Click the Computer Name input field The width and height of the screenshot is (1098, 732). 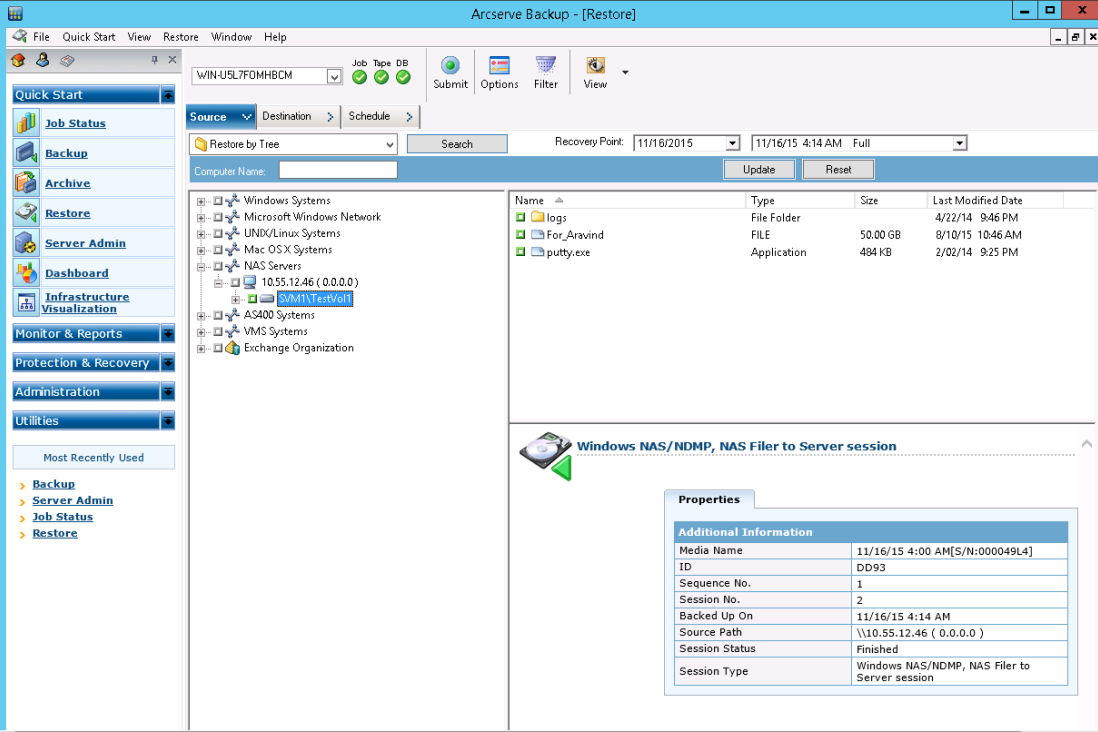[338, 170]
